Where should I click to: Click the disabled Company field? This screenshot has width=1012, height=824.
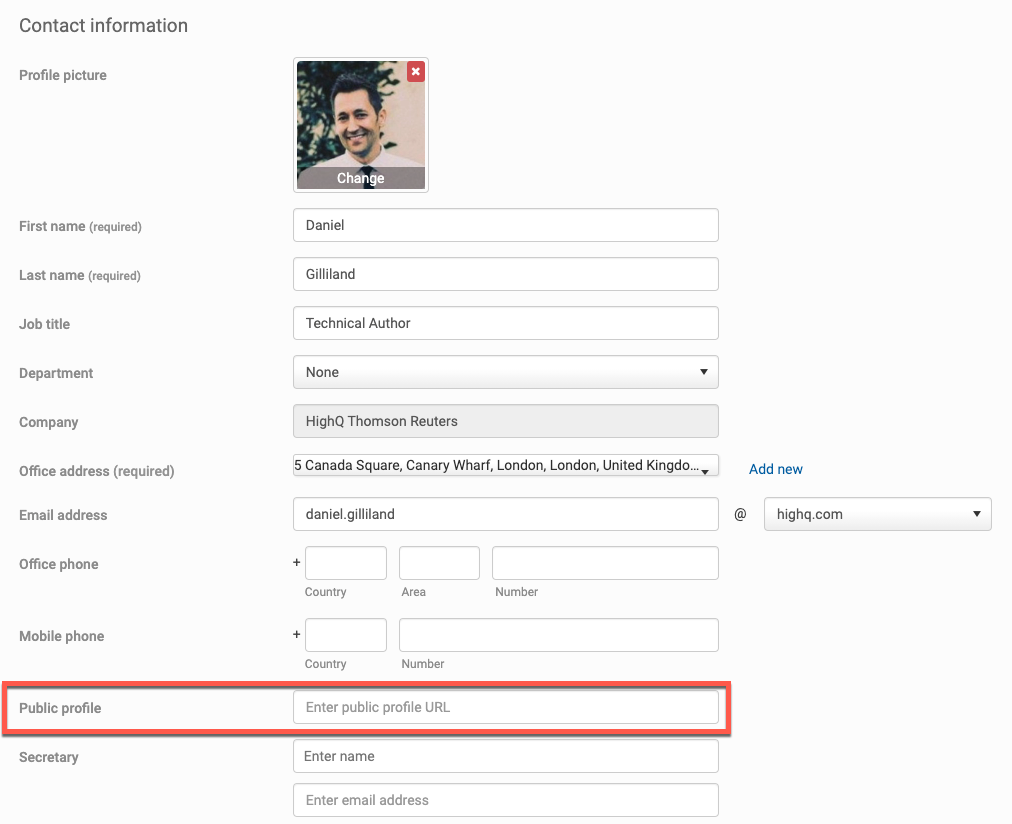[505, 421]
